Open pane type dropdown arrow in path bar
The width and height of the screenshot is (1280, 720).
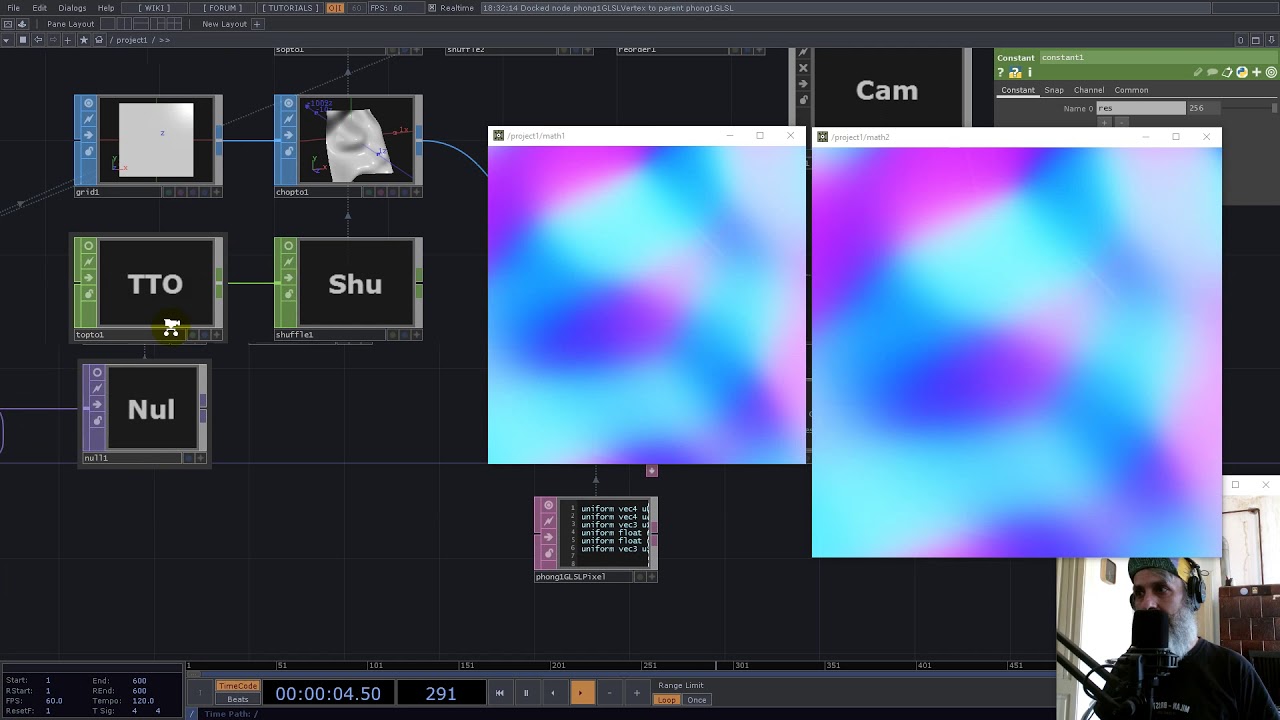point(7,40)
